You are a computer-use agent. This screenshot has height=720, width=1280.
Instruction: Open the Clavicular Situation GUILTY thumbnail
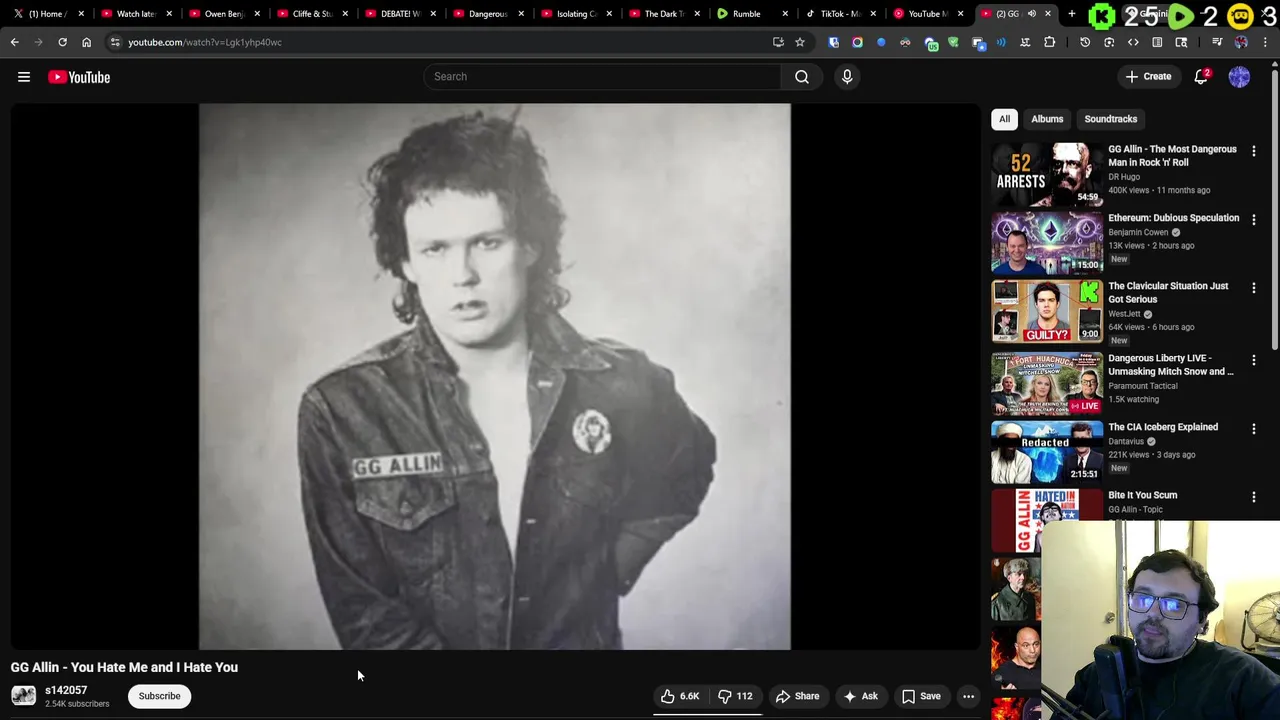[1047, 311]
